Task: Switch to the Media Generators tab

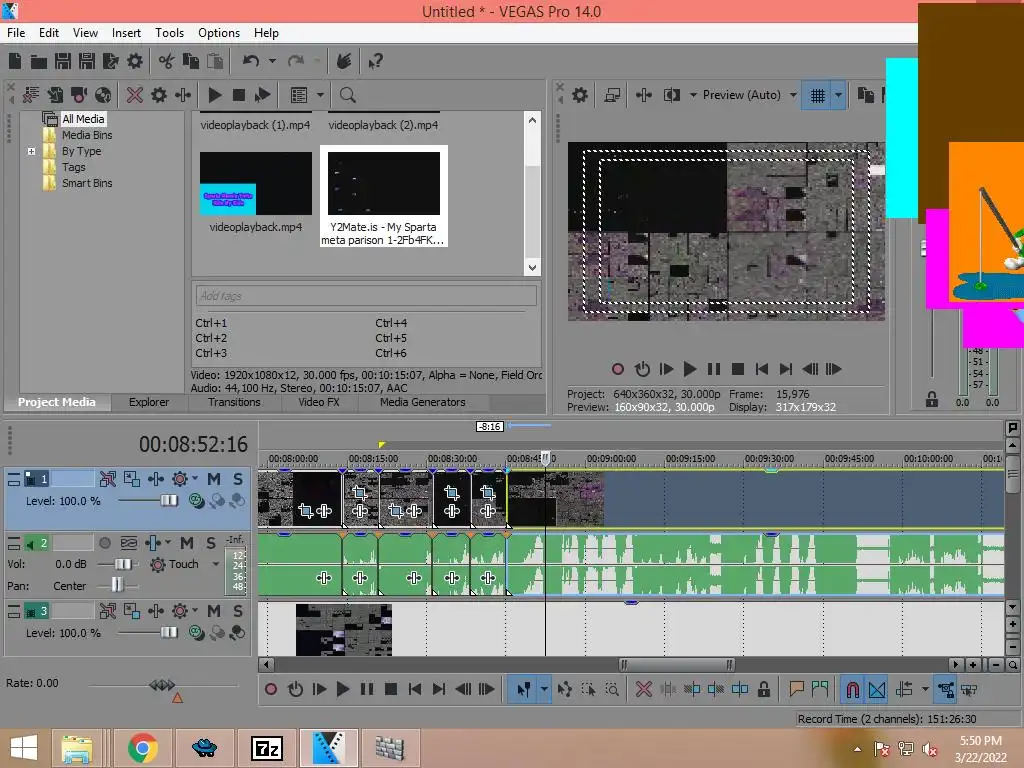Action: (x=423, y=402)
